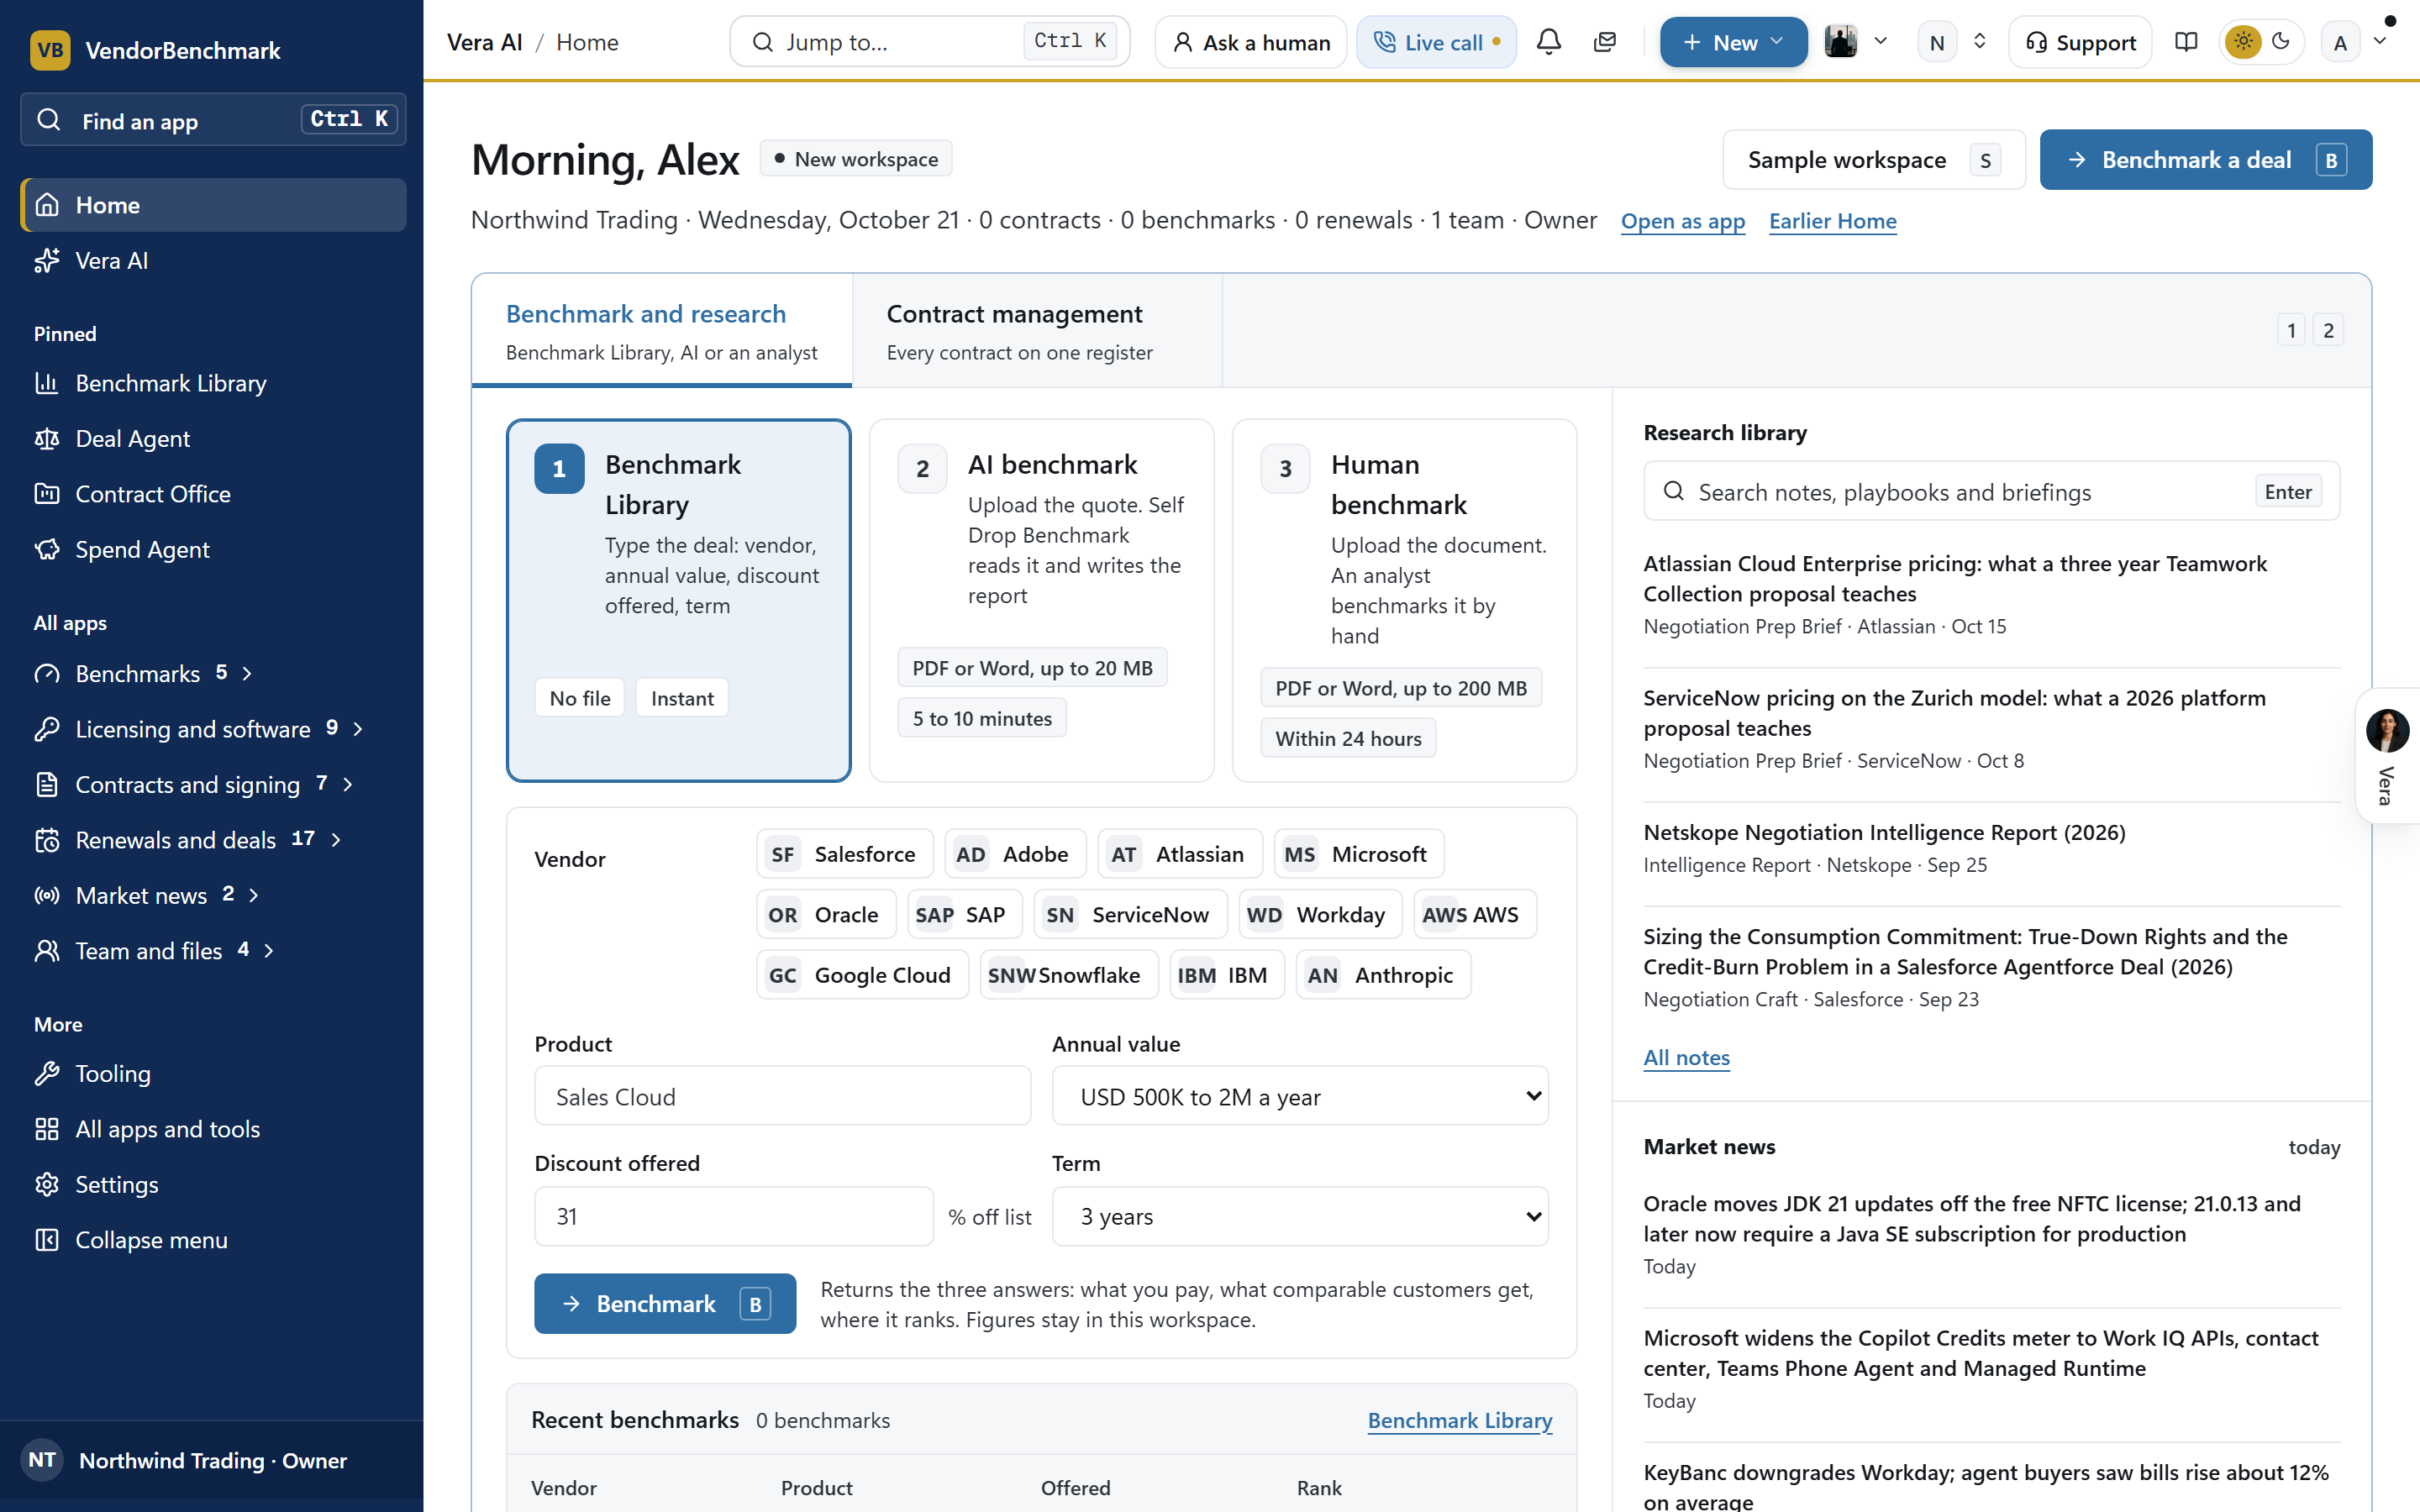Select Benchmark and research tab
This screenshot has width=2420, height=1512.
pos(662,331)
